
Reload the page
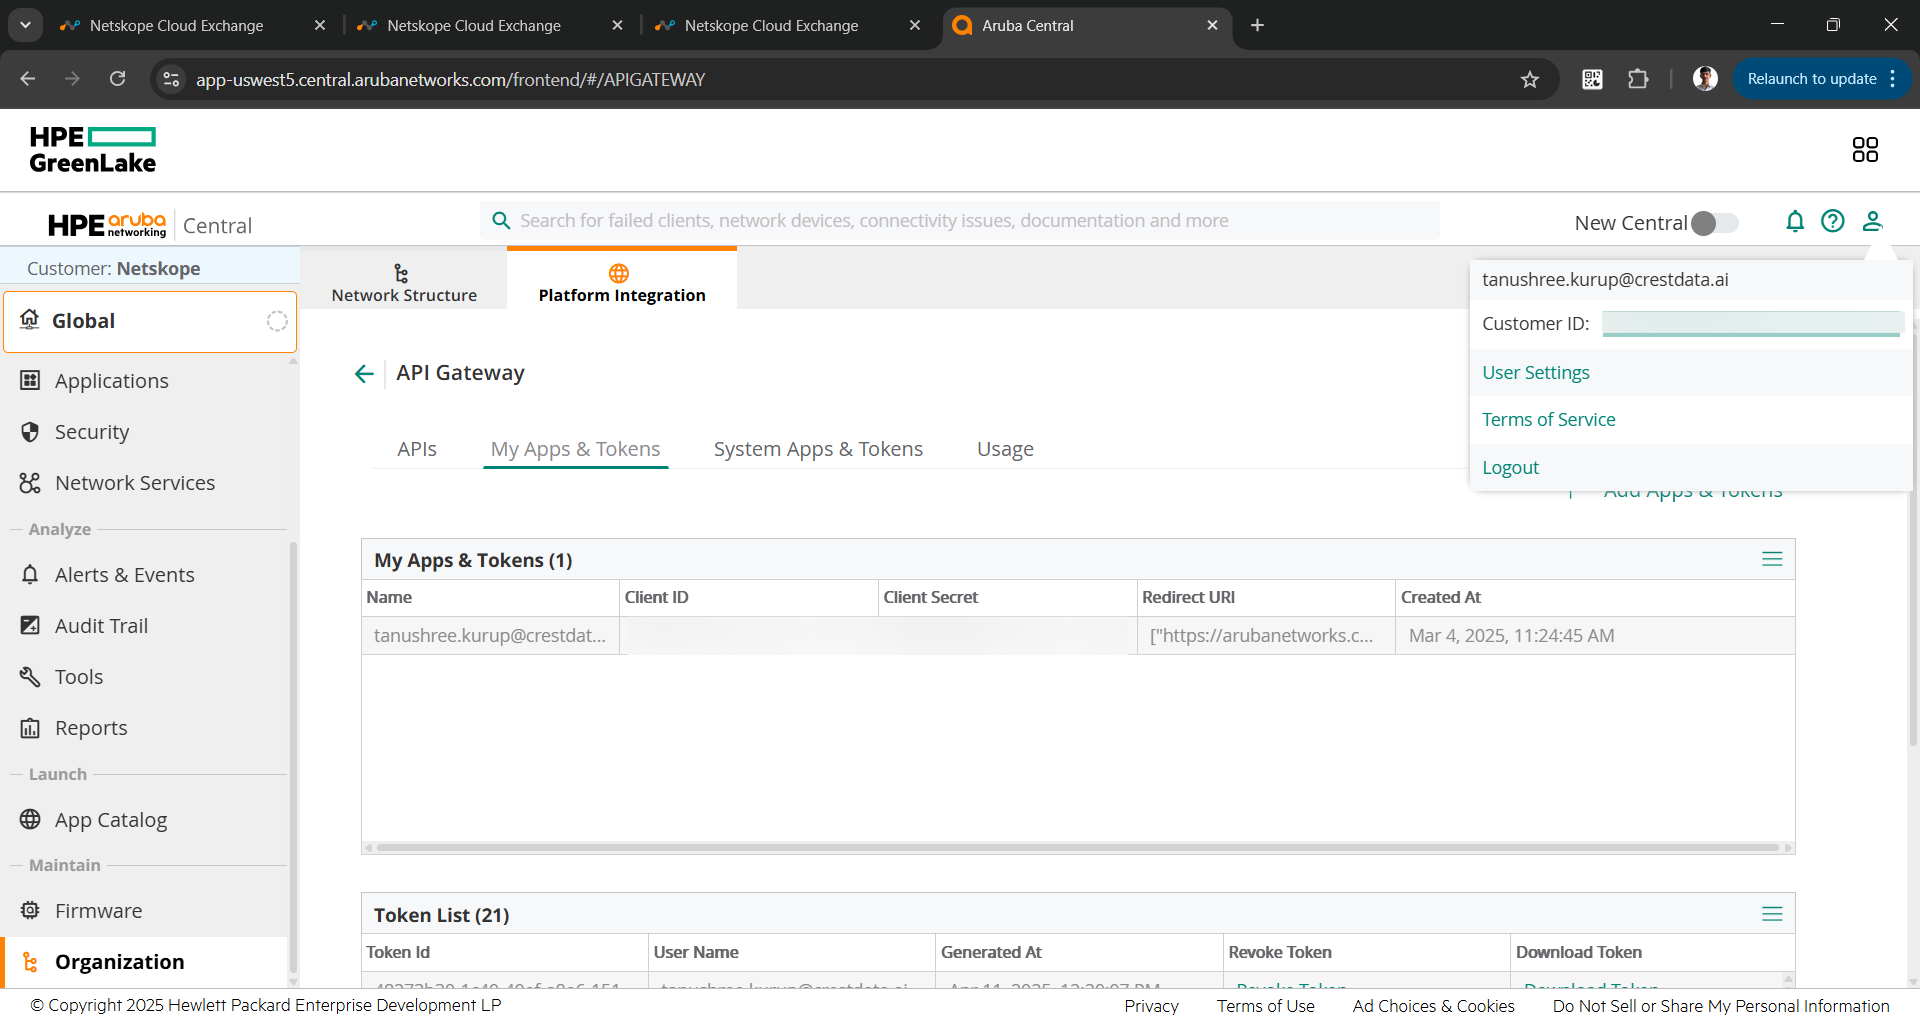click(118, 79)
